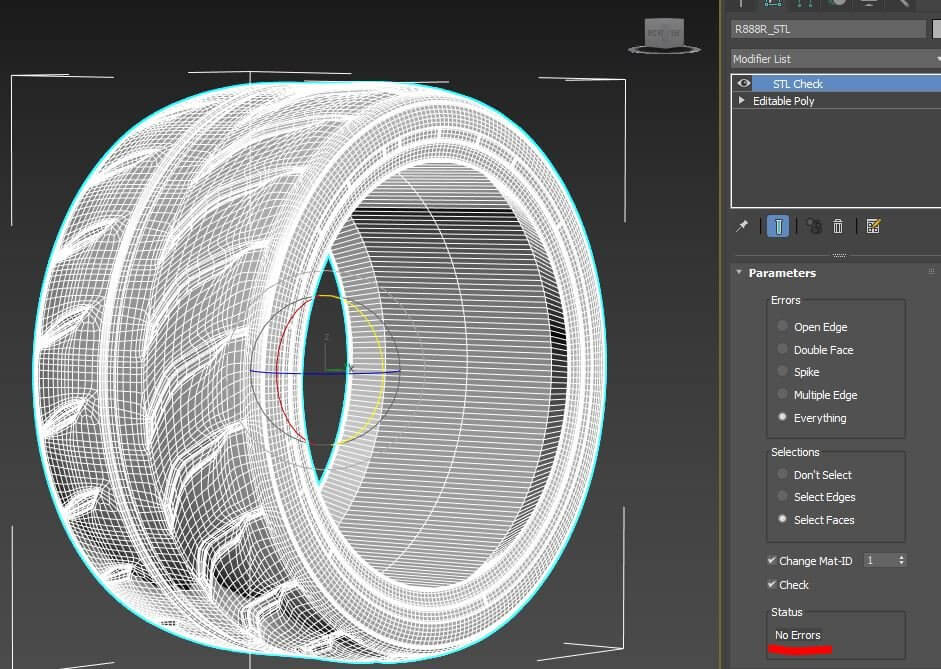Open Configure Modifier Sets icon
This screenshot has width=941, height=669.
click(873, 226)
